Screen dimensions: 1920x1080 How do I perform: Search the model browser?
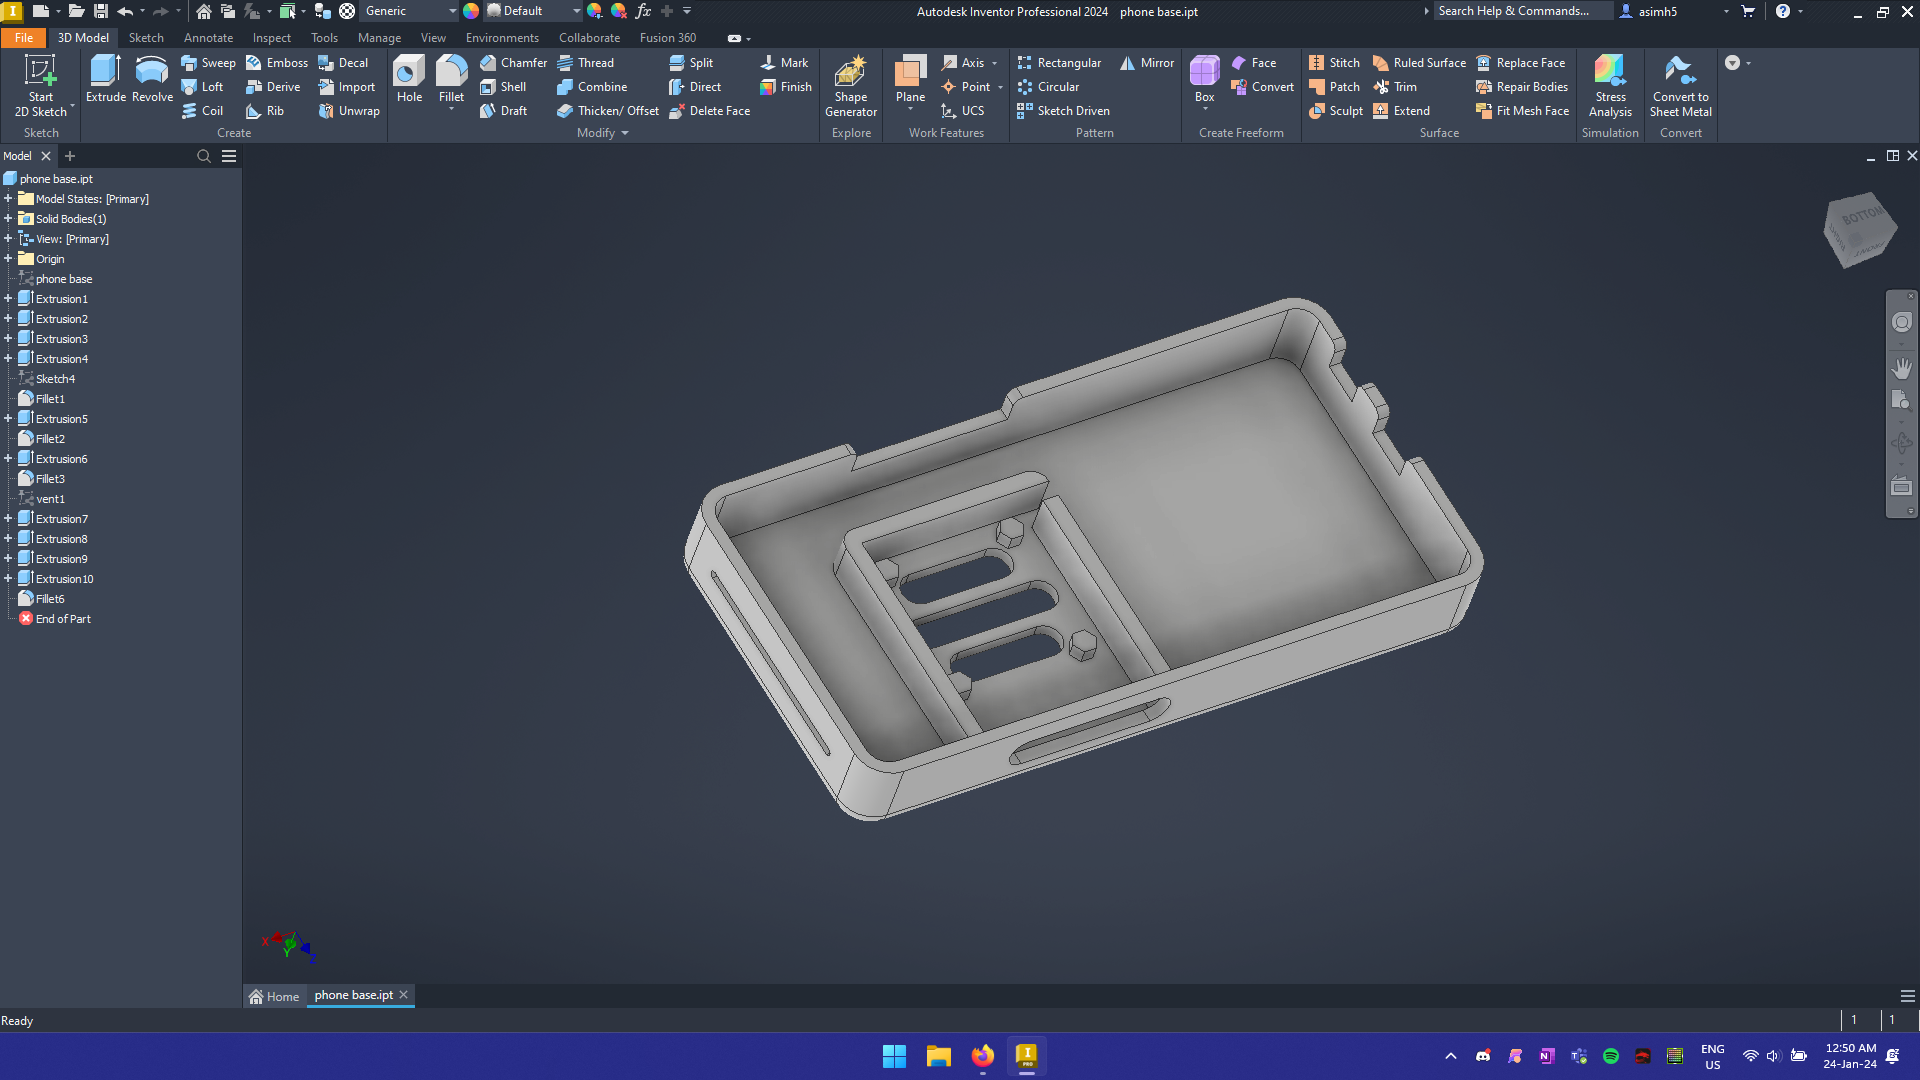[204, 156]
